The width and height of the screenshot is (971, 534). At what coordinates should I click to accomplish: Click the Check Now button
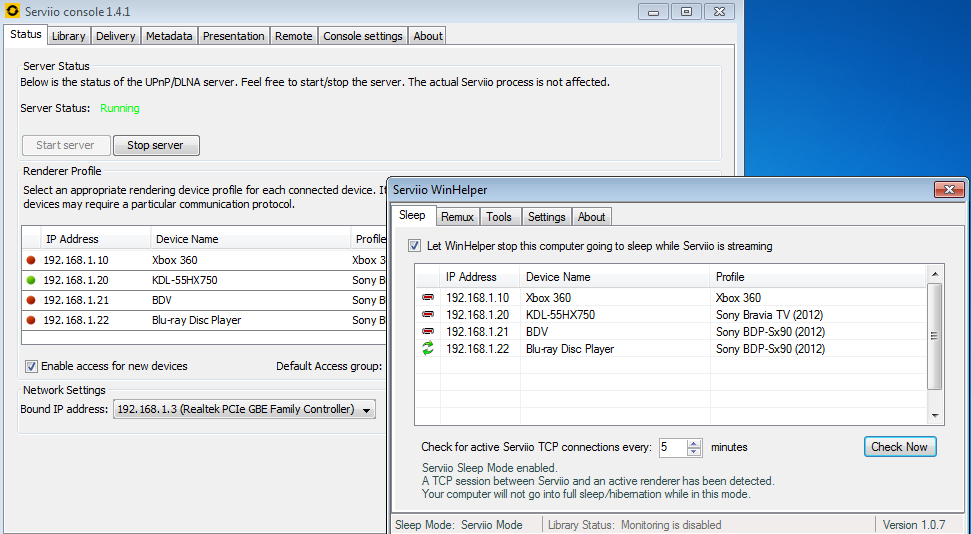899,447
